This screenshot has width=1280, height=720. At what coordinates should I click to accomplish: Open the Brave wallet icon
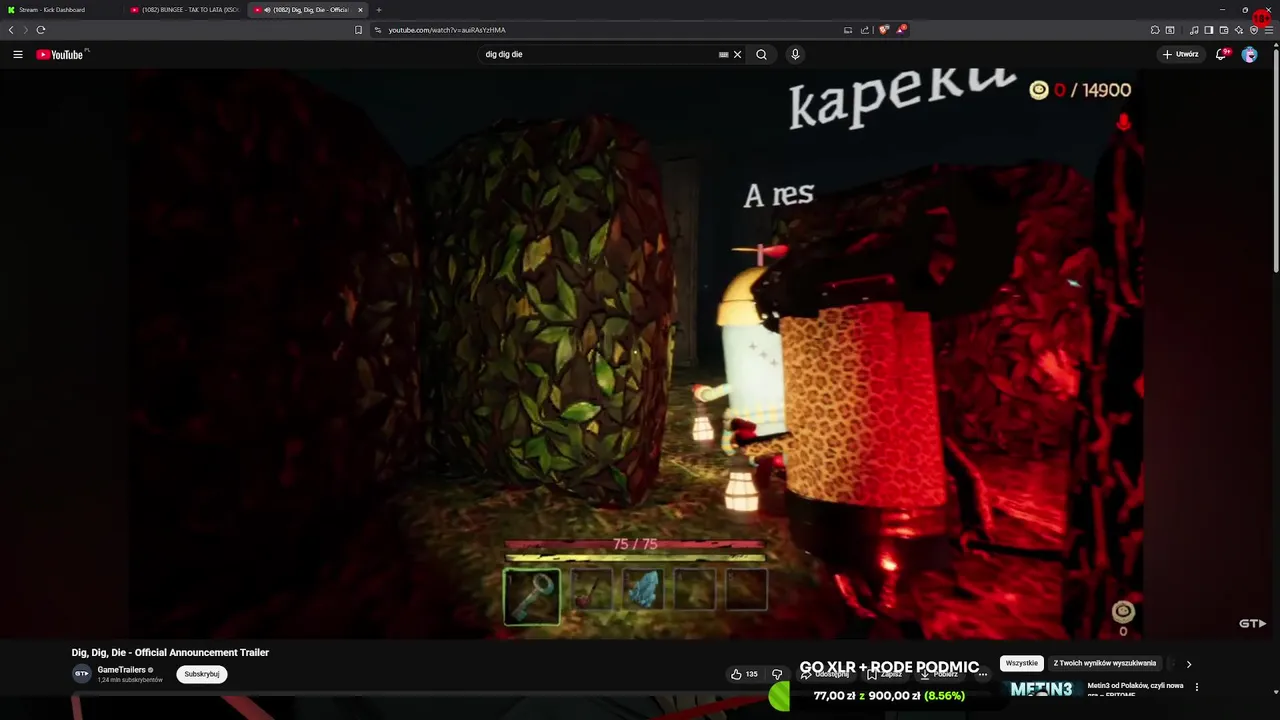(1224, 30)
